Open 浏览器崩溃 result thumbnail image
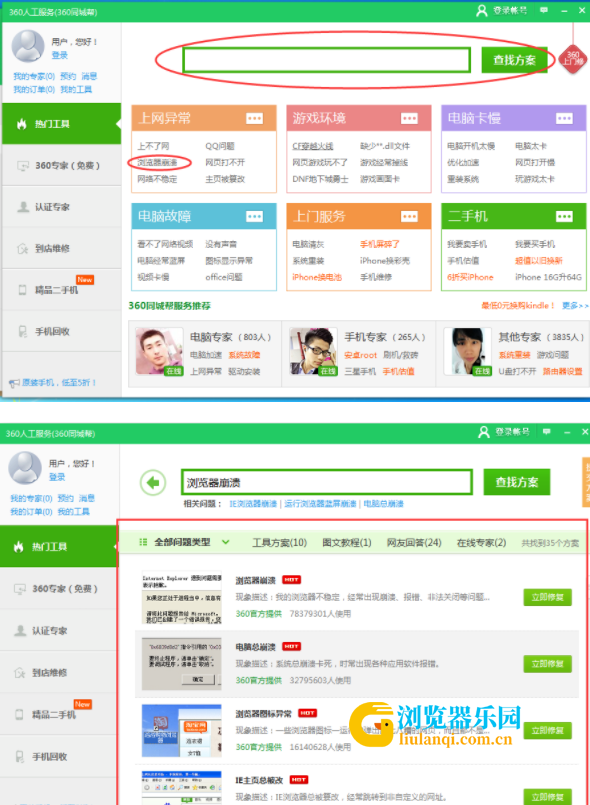This screenshot has width=590, height=805. click(x=182, y=597)
